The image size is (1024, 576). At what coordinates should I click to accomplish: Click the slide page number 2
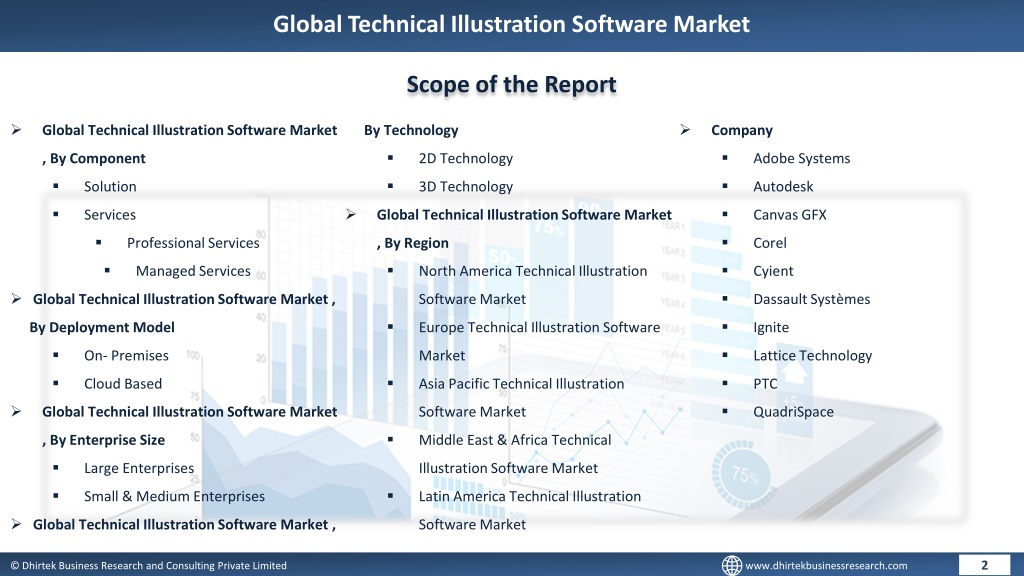pyautogui.click(x=984, y=565)
